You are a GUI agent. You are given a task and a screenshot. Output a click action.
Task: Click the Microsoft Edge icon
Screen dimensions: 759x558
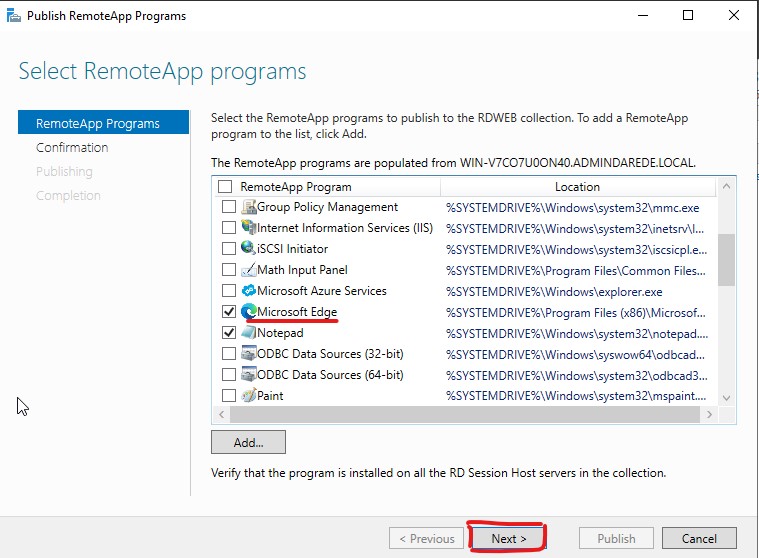coord(248,311)
